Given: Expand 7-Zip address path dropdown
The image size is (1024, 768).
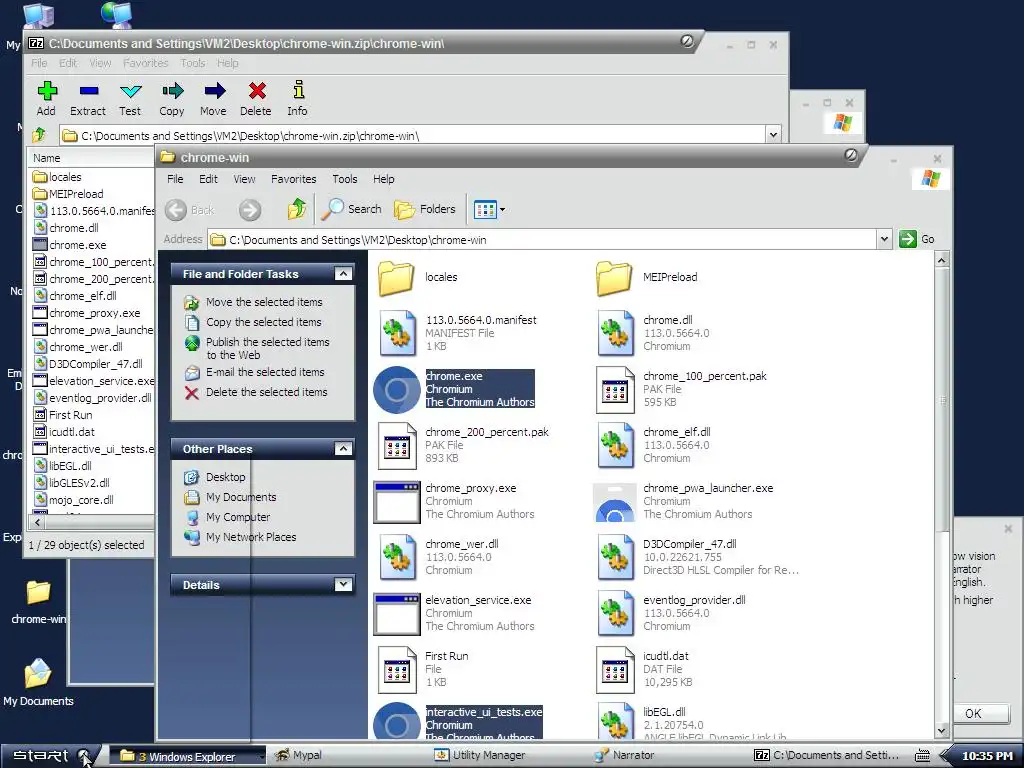Looking at the screenshot, I should point(773,135).
